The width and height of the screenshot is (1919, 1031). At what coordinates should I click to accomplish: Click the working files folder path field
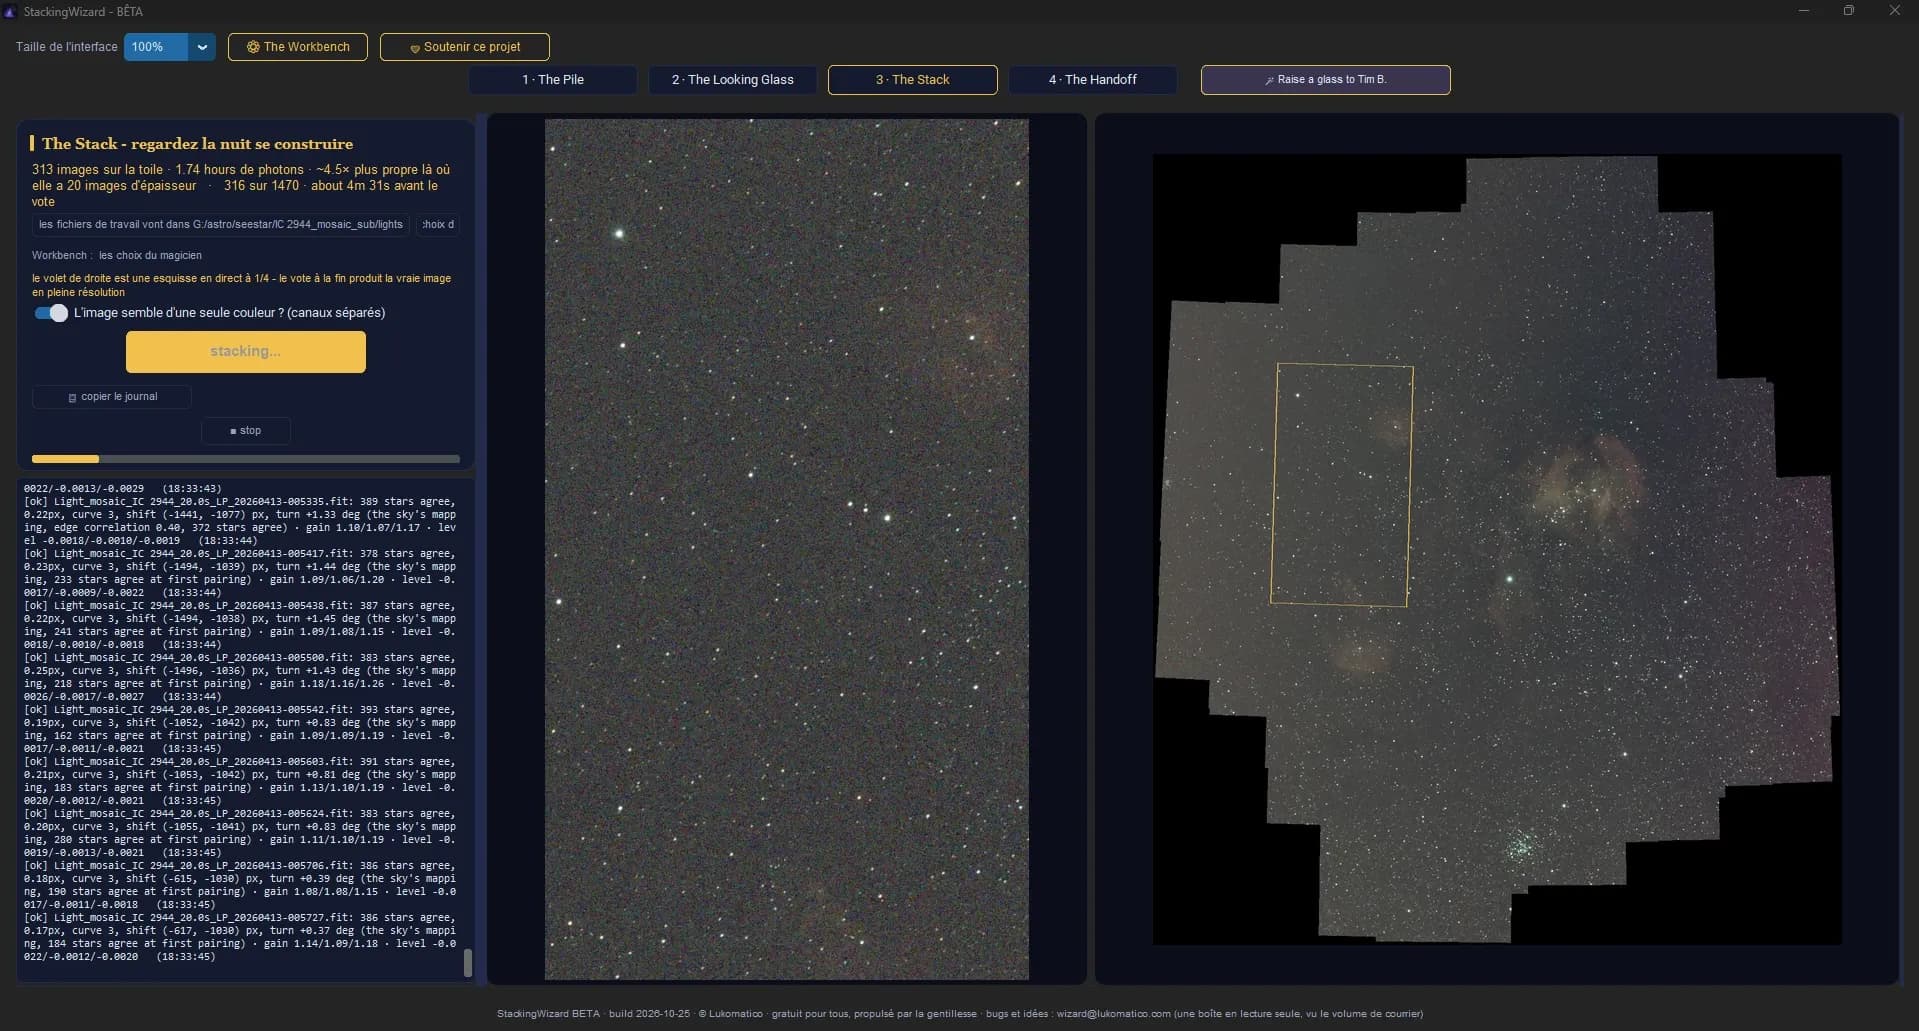tap(221, 225)
